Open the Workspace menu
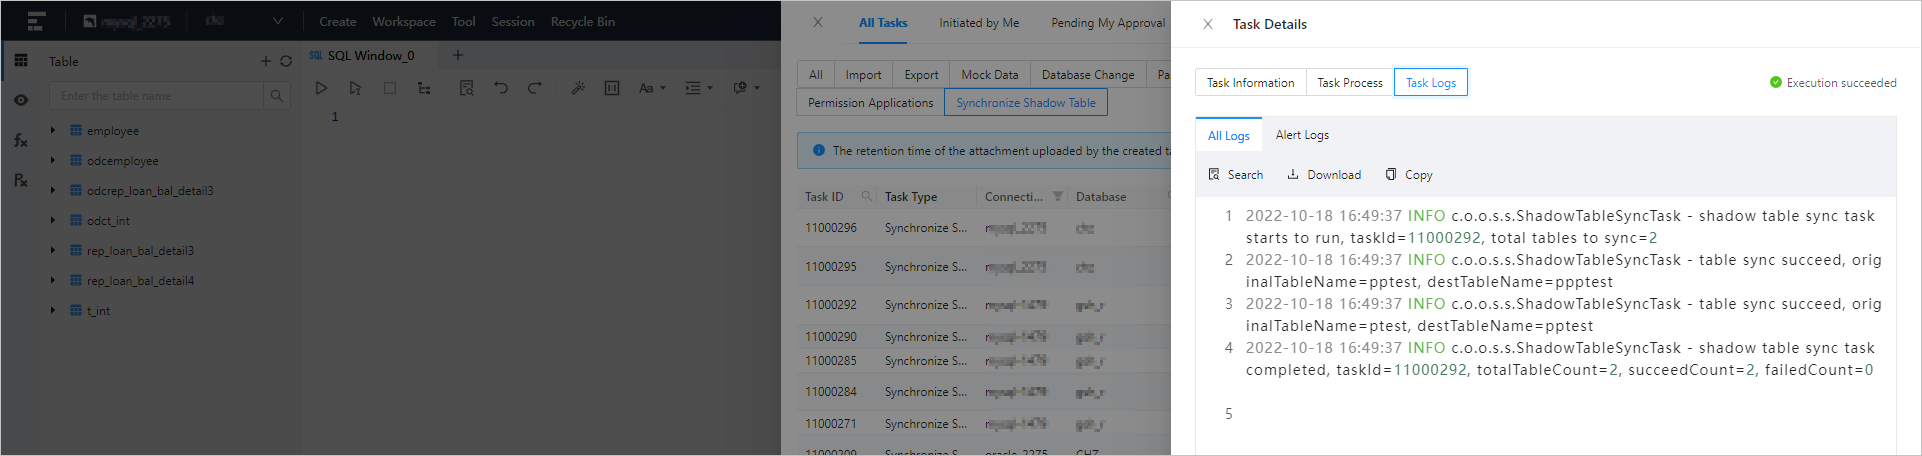This screenshot has height=456, width=1922. click(404, 21)
